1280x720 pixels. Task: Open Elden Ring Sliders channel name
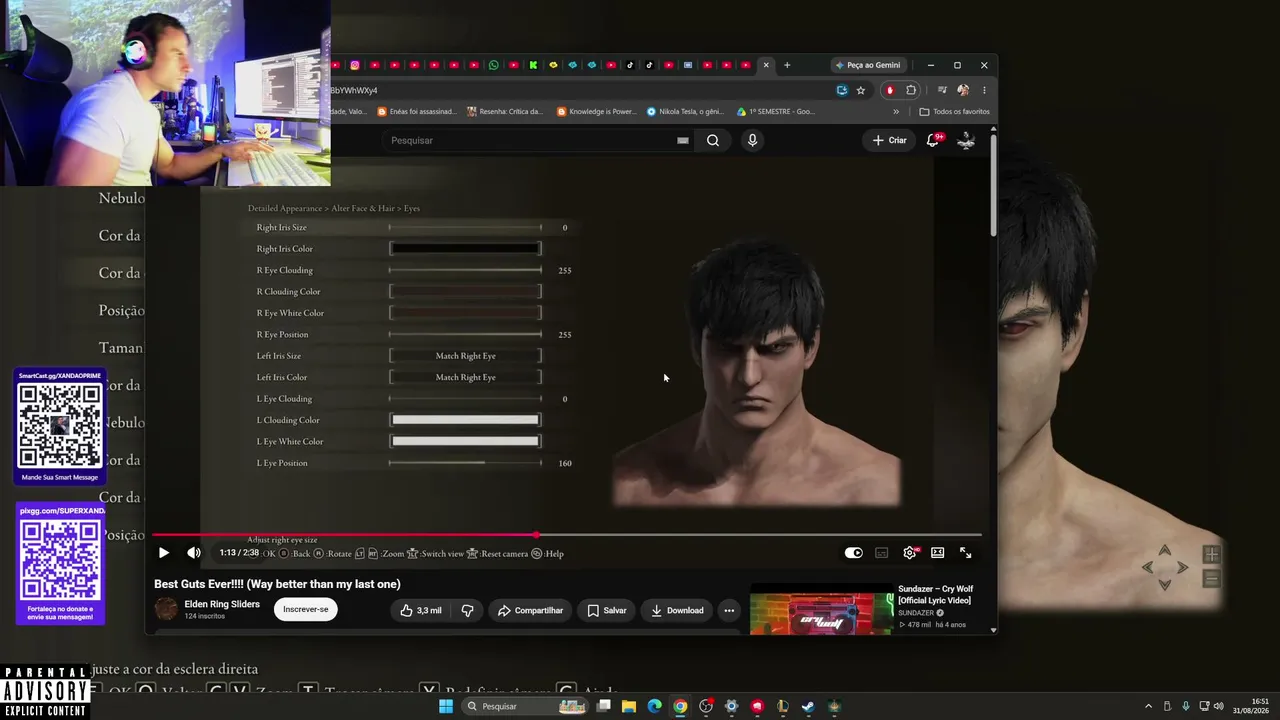(222, 604)
